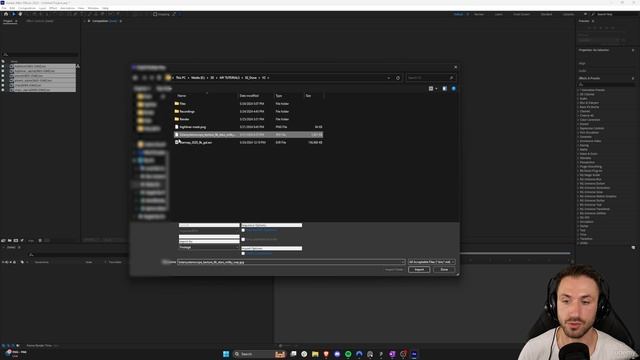The width and height of the screenshot is (640, 360).
Task: Click New folder in the import dialog
Action: point(164,88)
